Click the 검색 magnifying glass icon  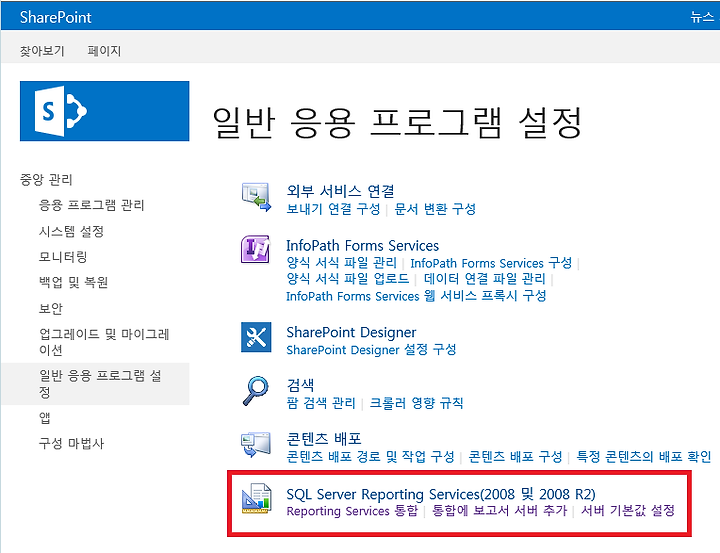coord(256,390)
